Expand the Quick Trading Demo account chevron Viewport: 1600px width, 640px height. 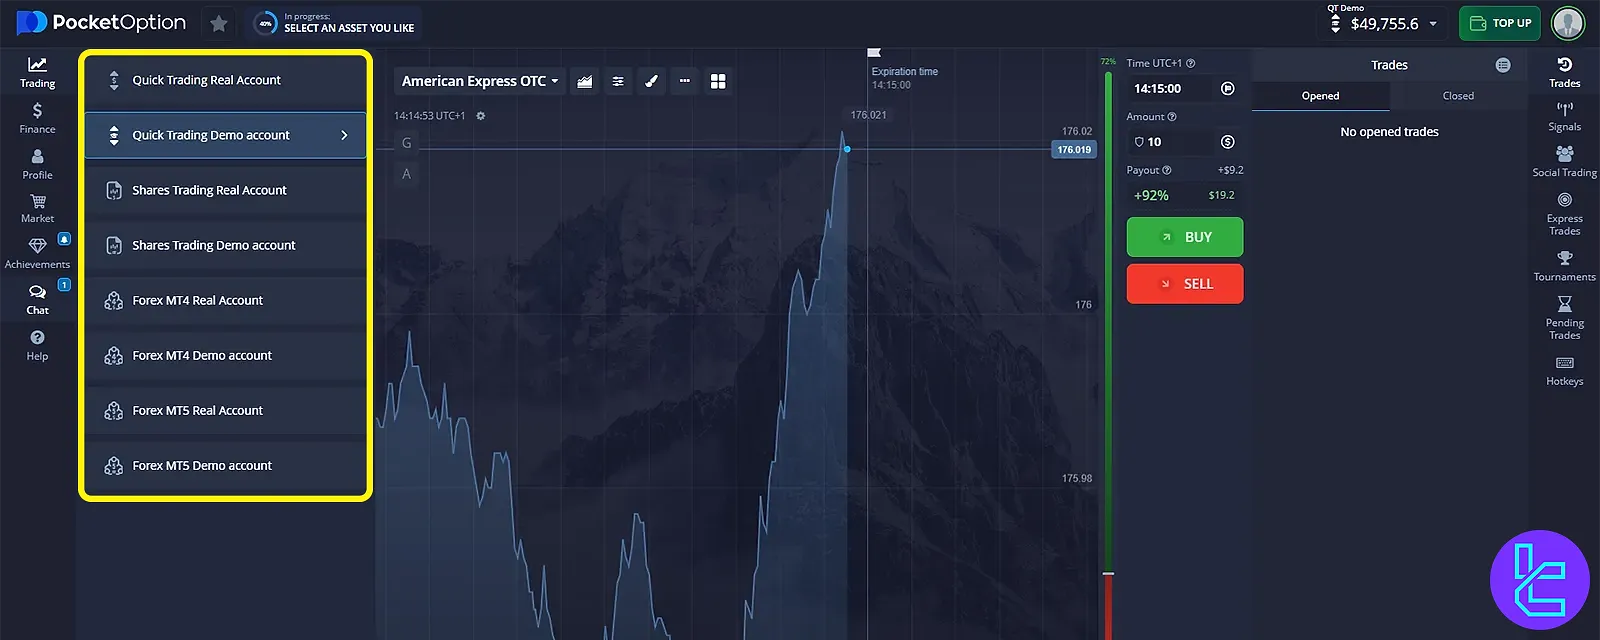pos(345,135)
